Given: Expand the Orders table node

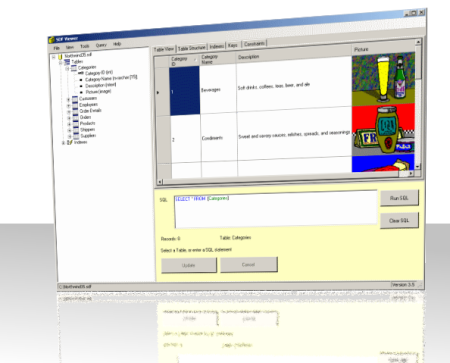Looking at the screenshot, I should click(x=69, y=118).
